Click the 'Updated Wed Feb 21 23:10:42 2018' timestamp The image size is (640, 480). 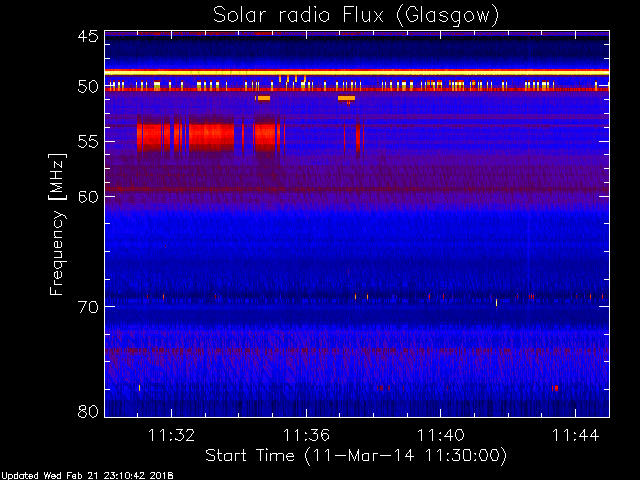87,476
